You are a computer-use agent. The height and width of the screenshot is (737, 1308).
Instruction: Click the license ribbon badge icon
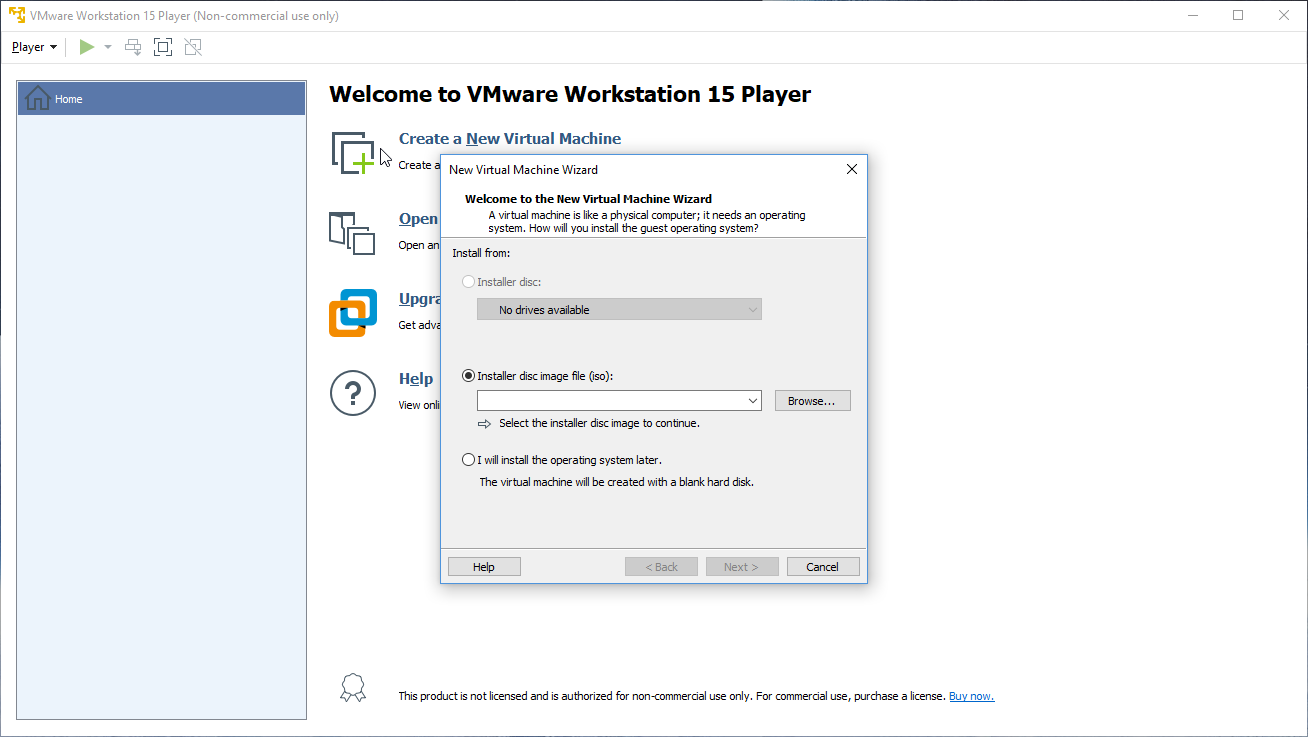[353, 687]
